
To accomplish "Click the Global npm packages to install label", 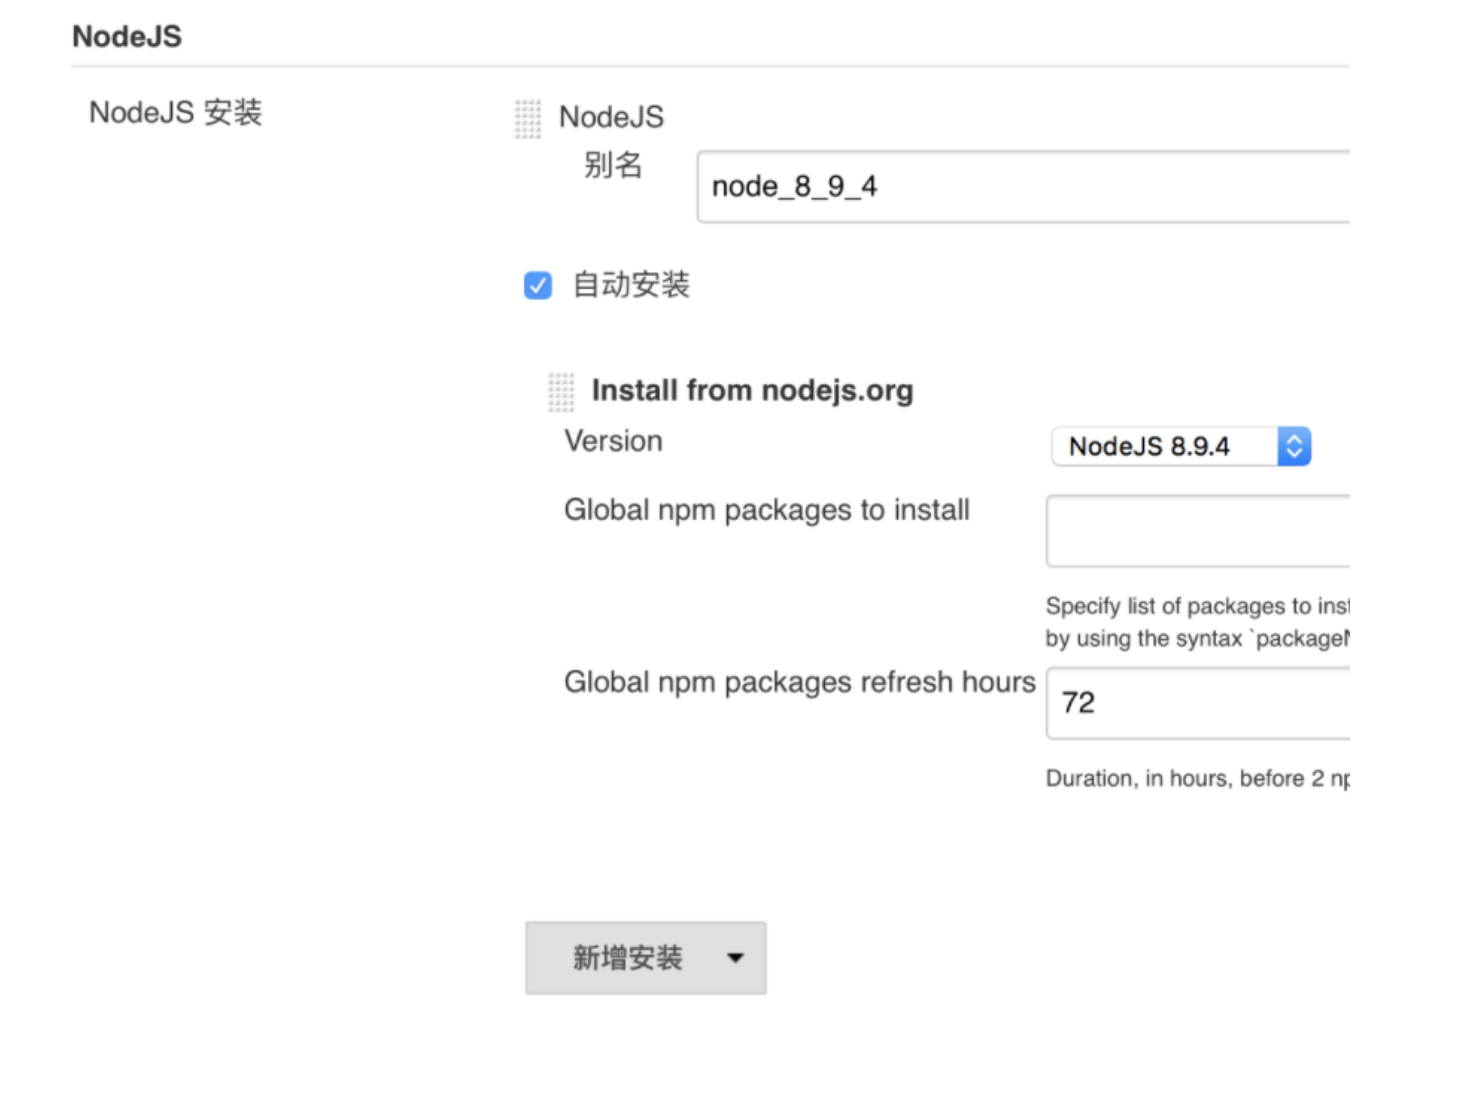I will pos(767,511).
